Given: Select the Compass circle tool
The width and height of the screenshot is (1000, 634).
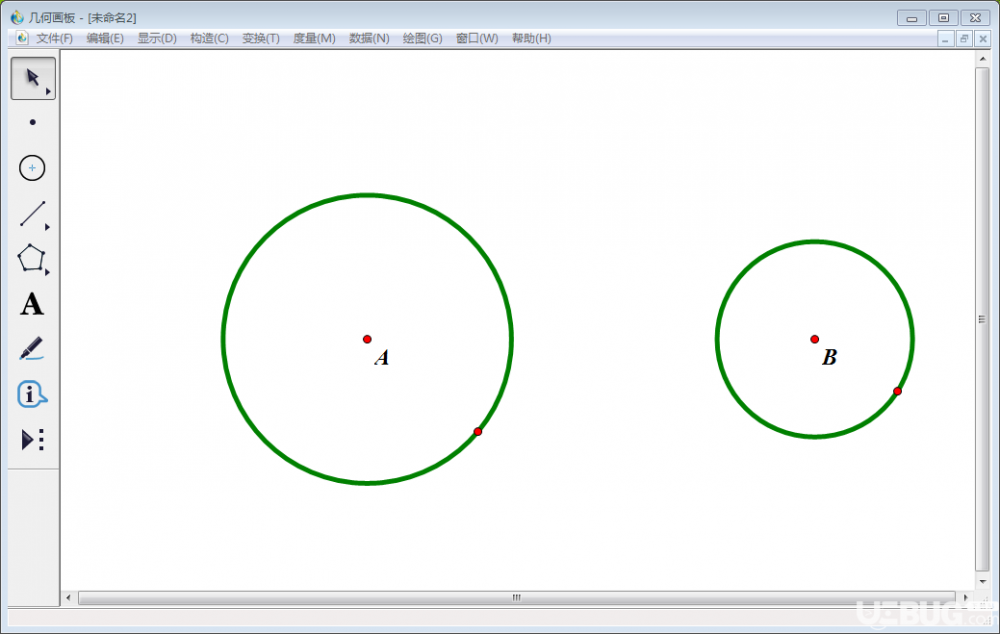Looking at the screenshot, I should [x=33, y=168].
